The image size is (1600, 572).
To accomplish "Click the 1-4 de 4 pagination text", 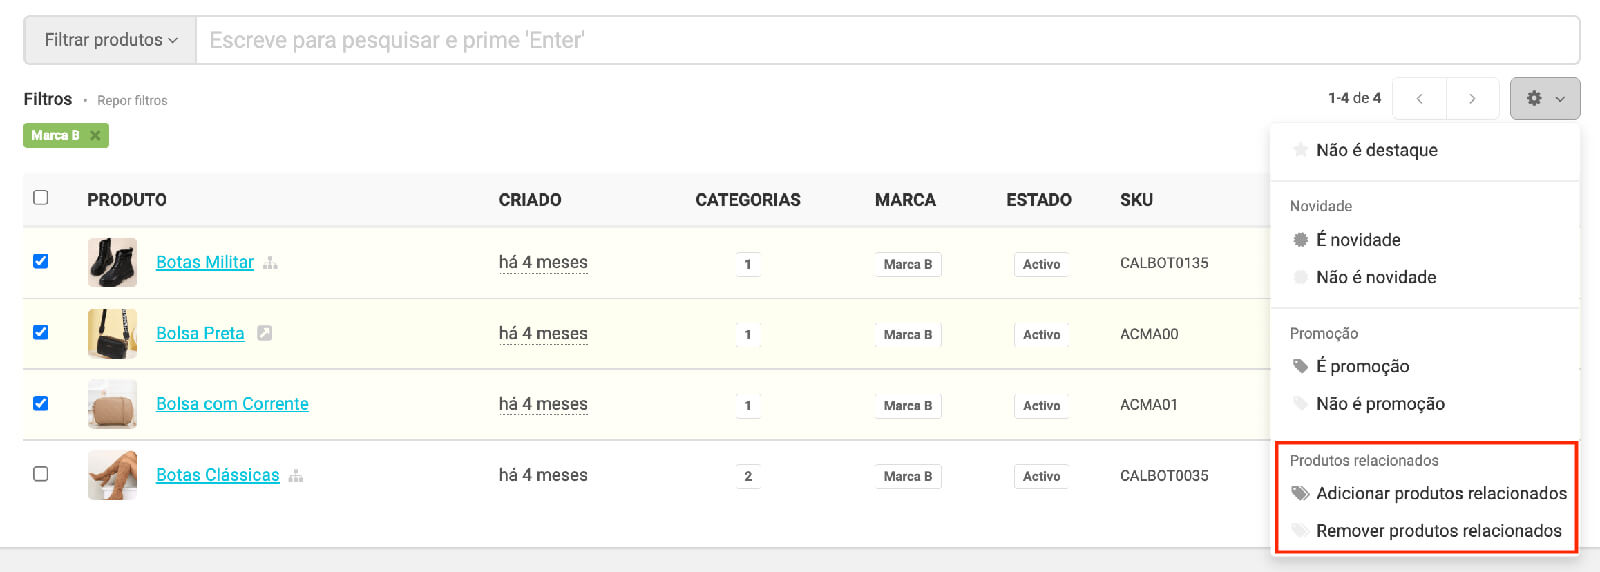I will pos(1354,98).
